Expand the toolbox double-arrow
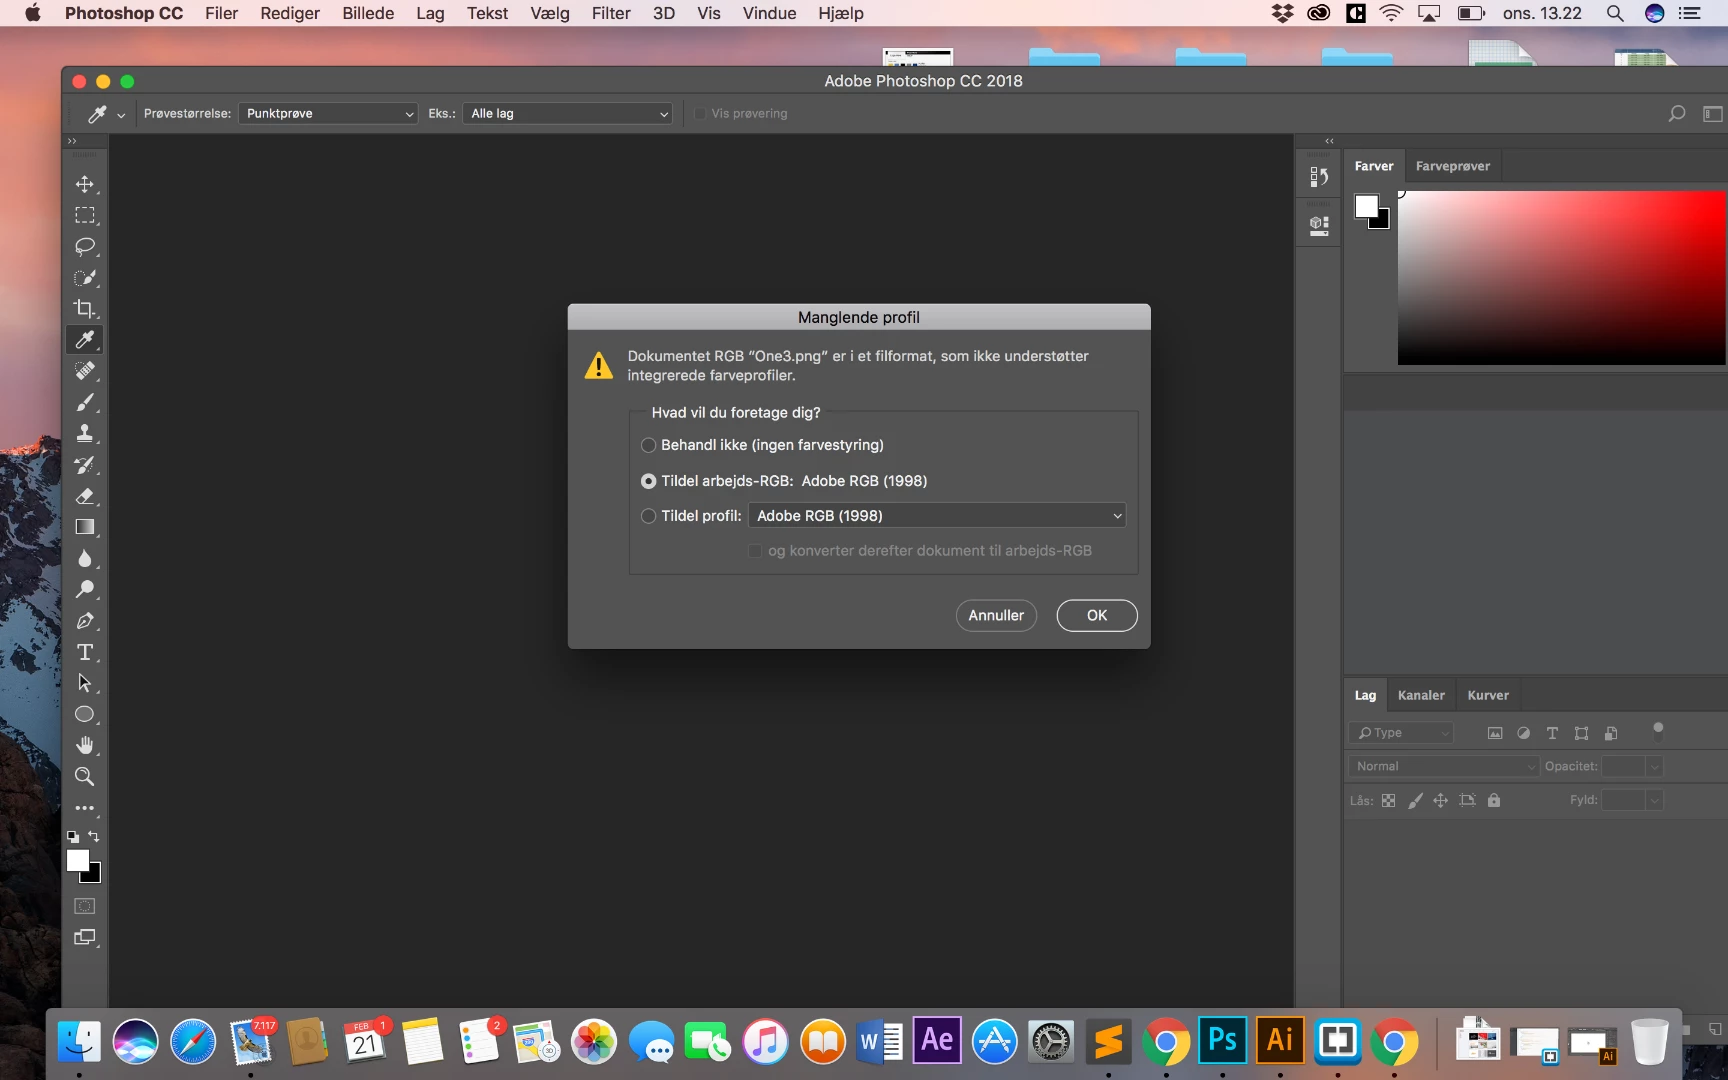Image resolution: width=1728 pixels, height=1080 pixels. point(72,141)
